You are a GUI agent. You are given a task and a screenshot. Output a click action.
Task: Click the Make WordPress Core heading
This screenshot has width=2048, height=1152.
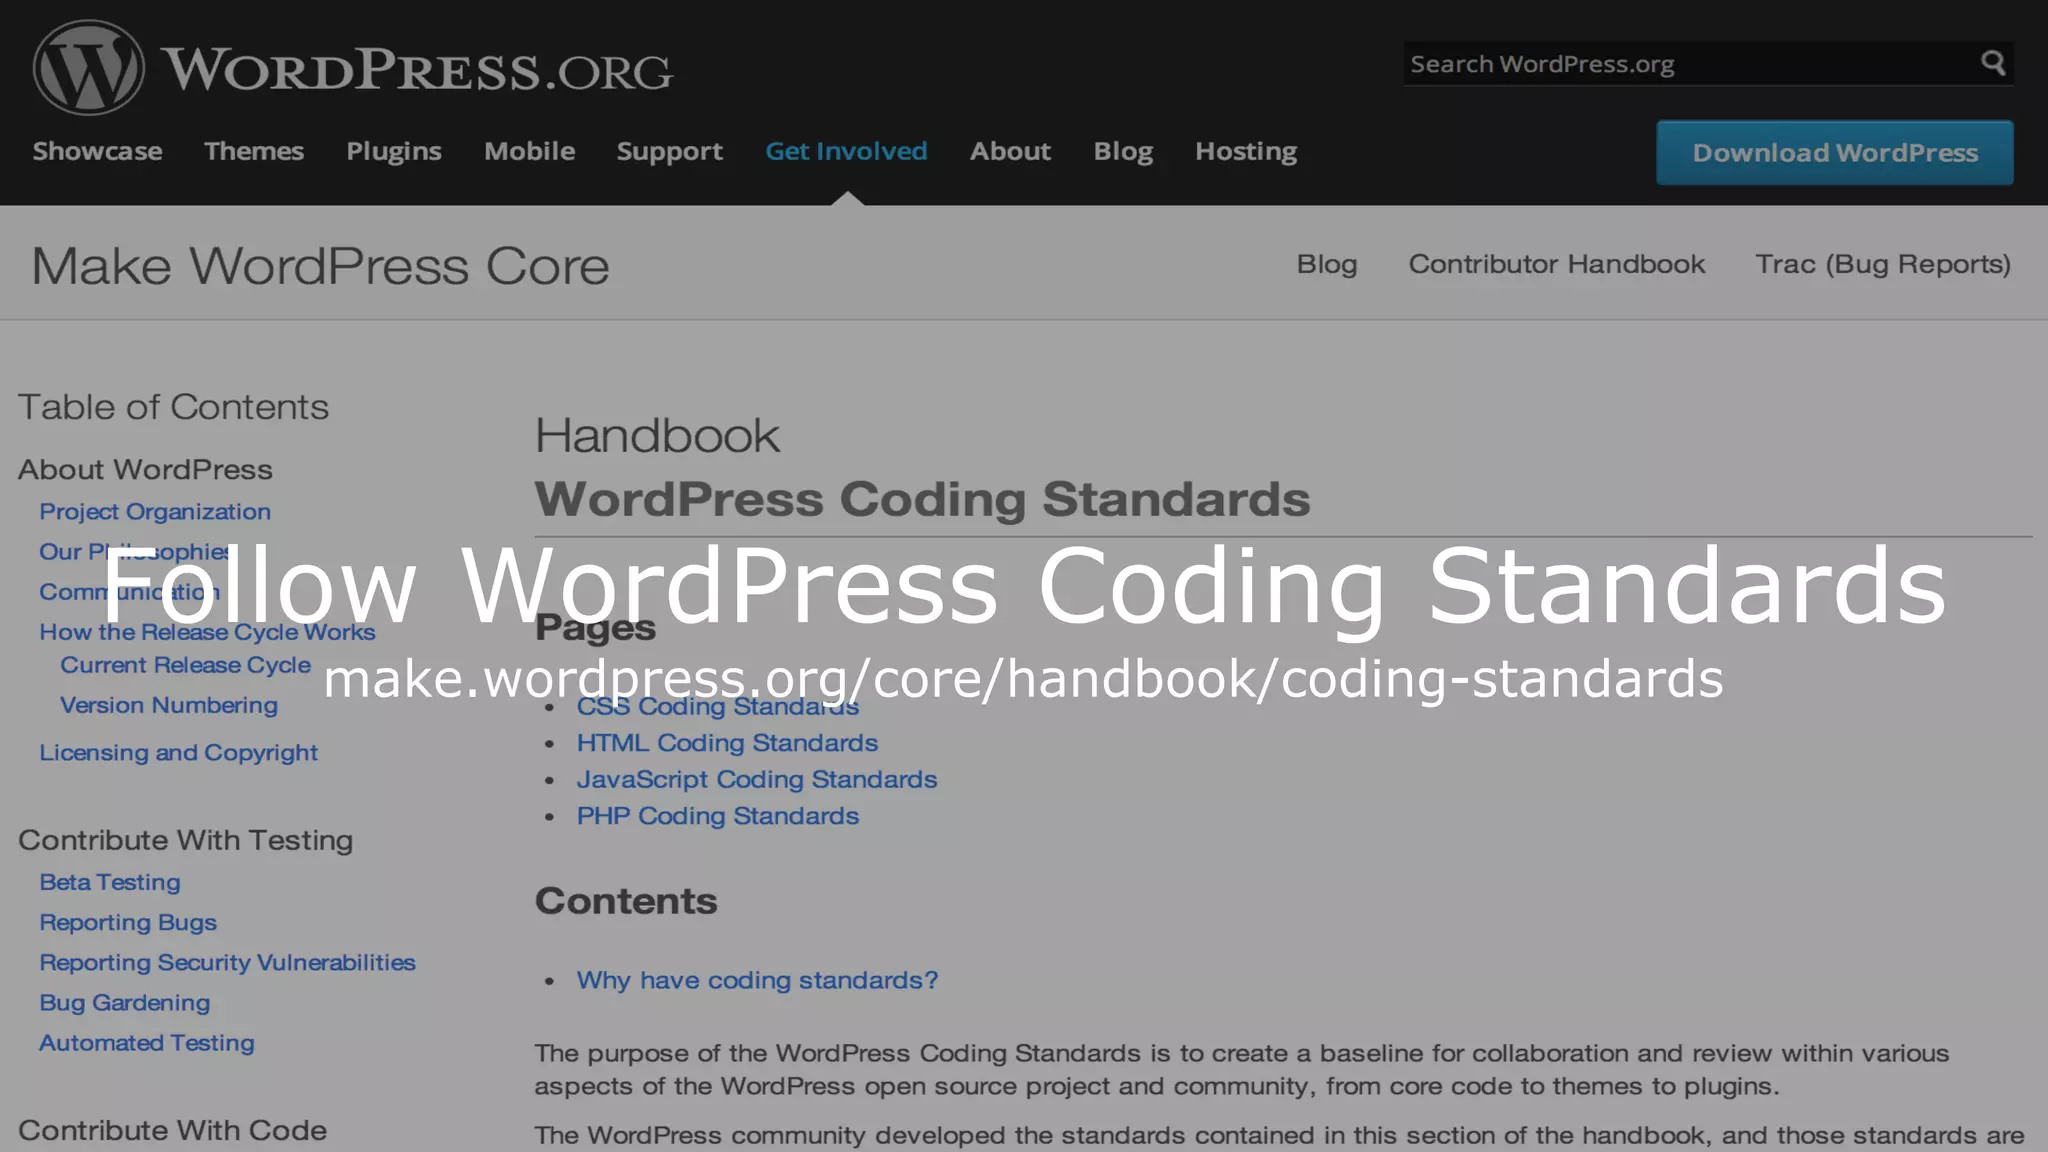321,266
